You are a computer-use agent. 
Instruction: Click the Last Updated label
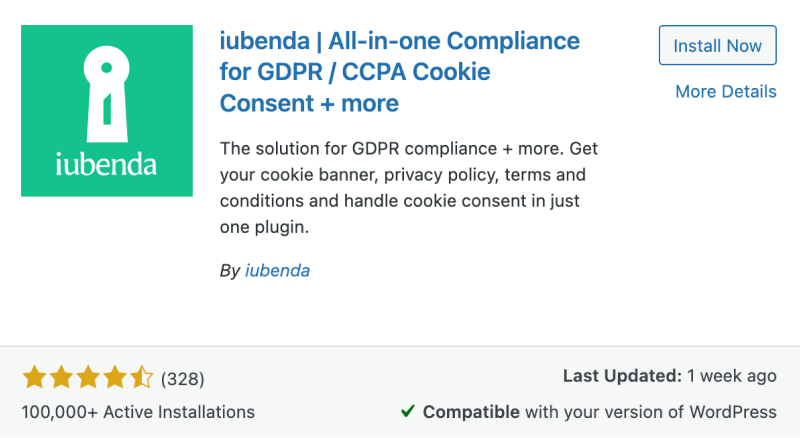point(621,377)
